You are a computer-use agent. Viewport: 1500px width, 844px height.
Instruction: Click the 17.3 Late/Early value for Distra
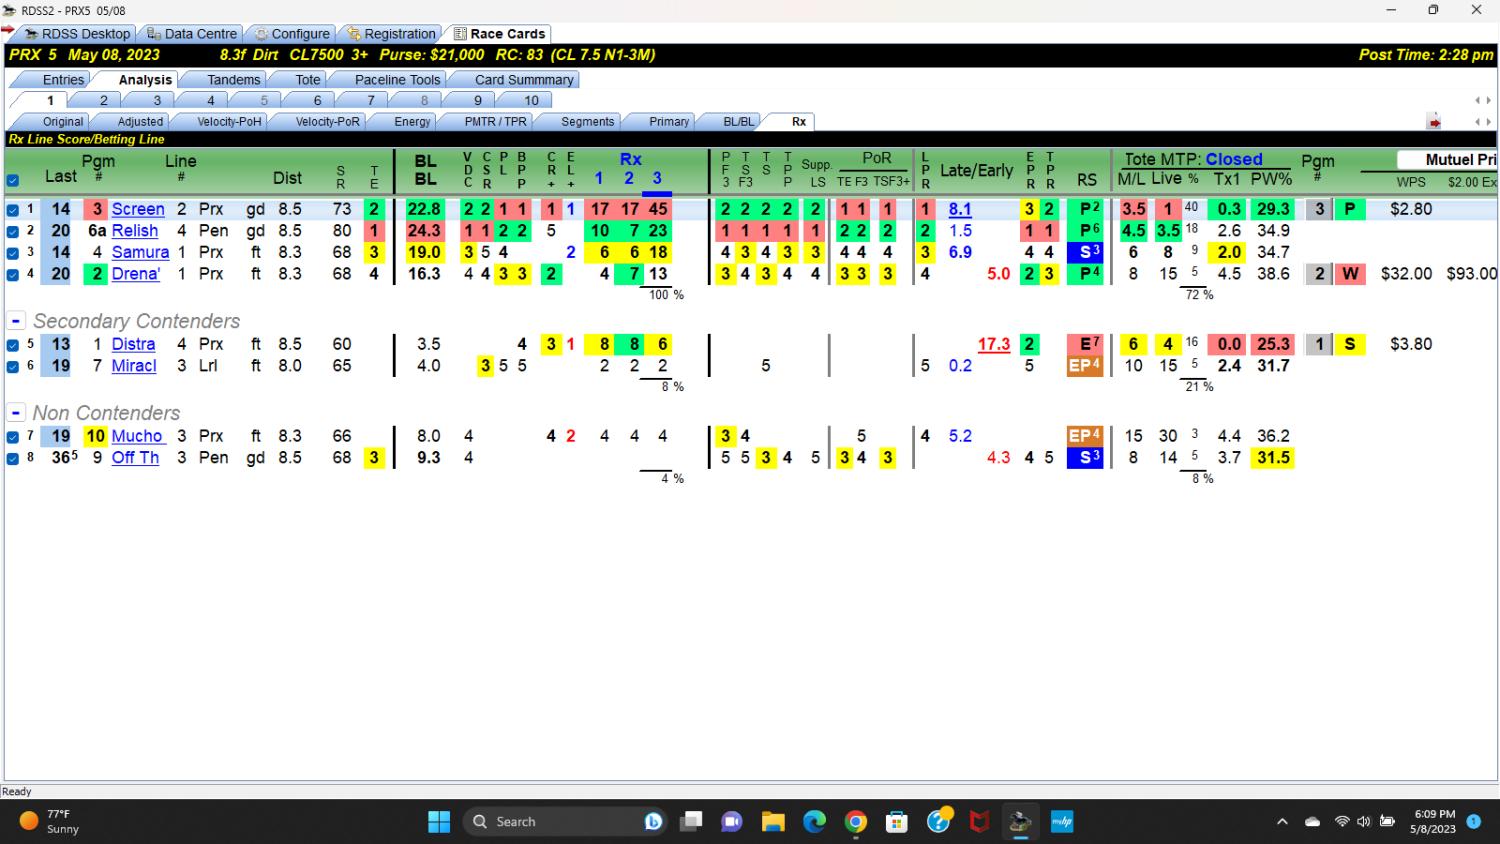(993, 344)
